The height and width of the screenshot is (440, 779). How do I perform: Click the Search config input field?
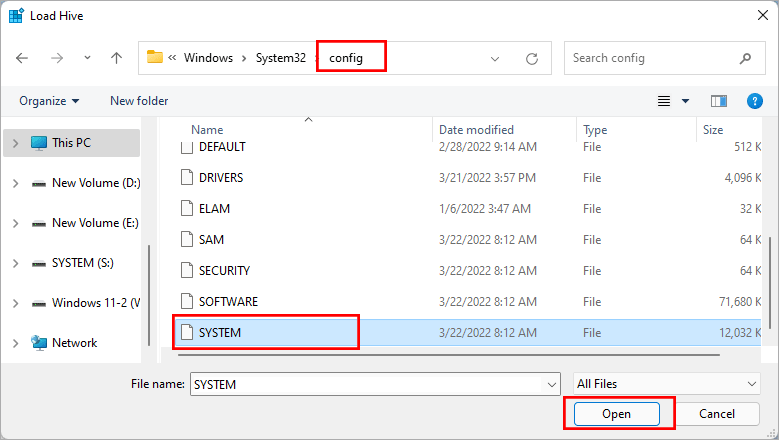pyautogui.click(x=652, y=58)
